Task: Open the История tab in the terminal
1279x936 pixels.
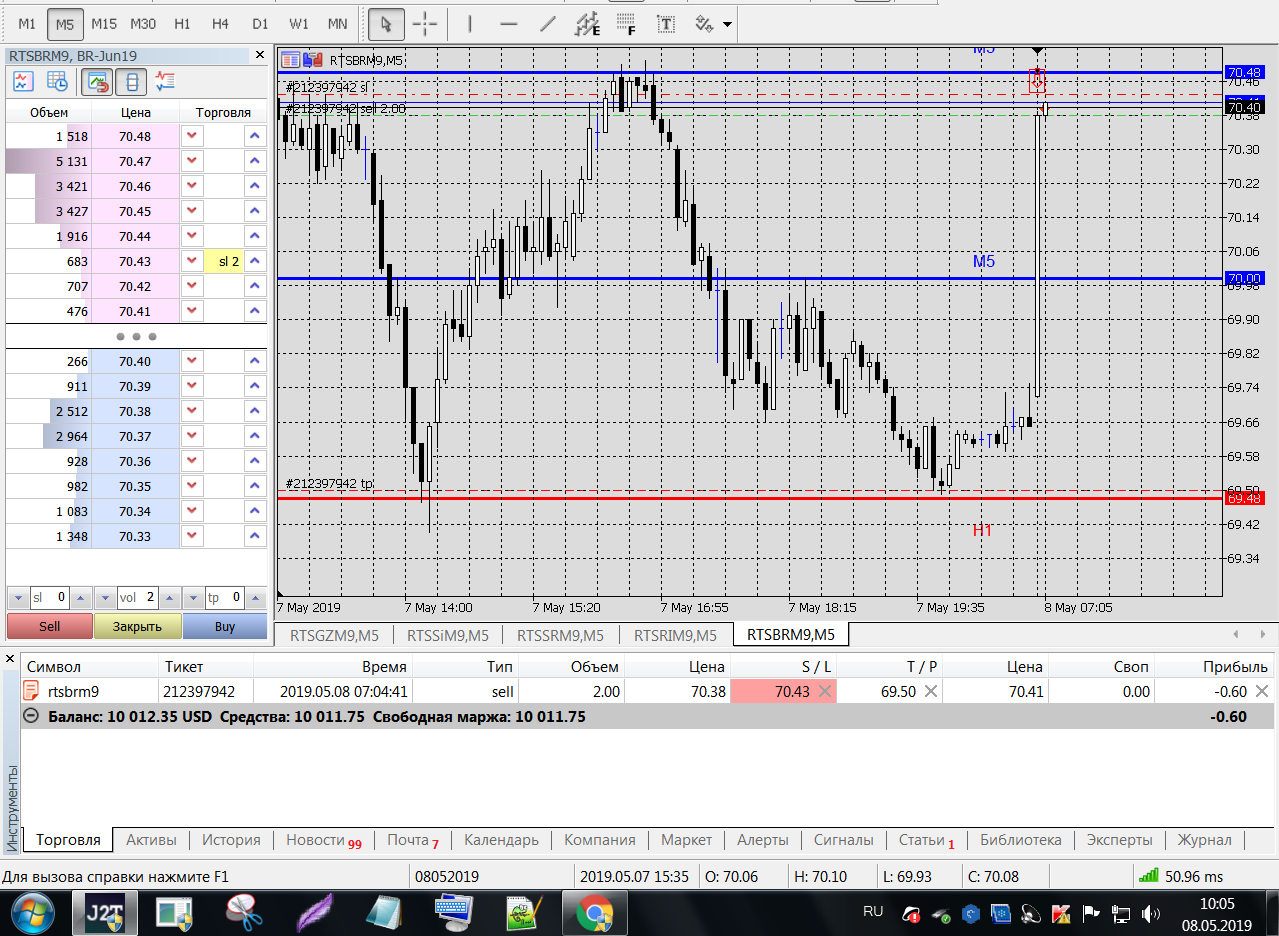Action: click(231, 840)
